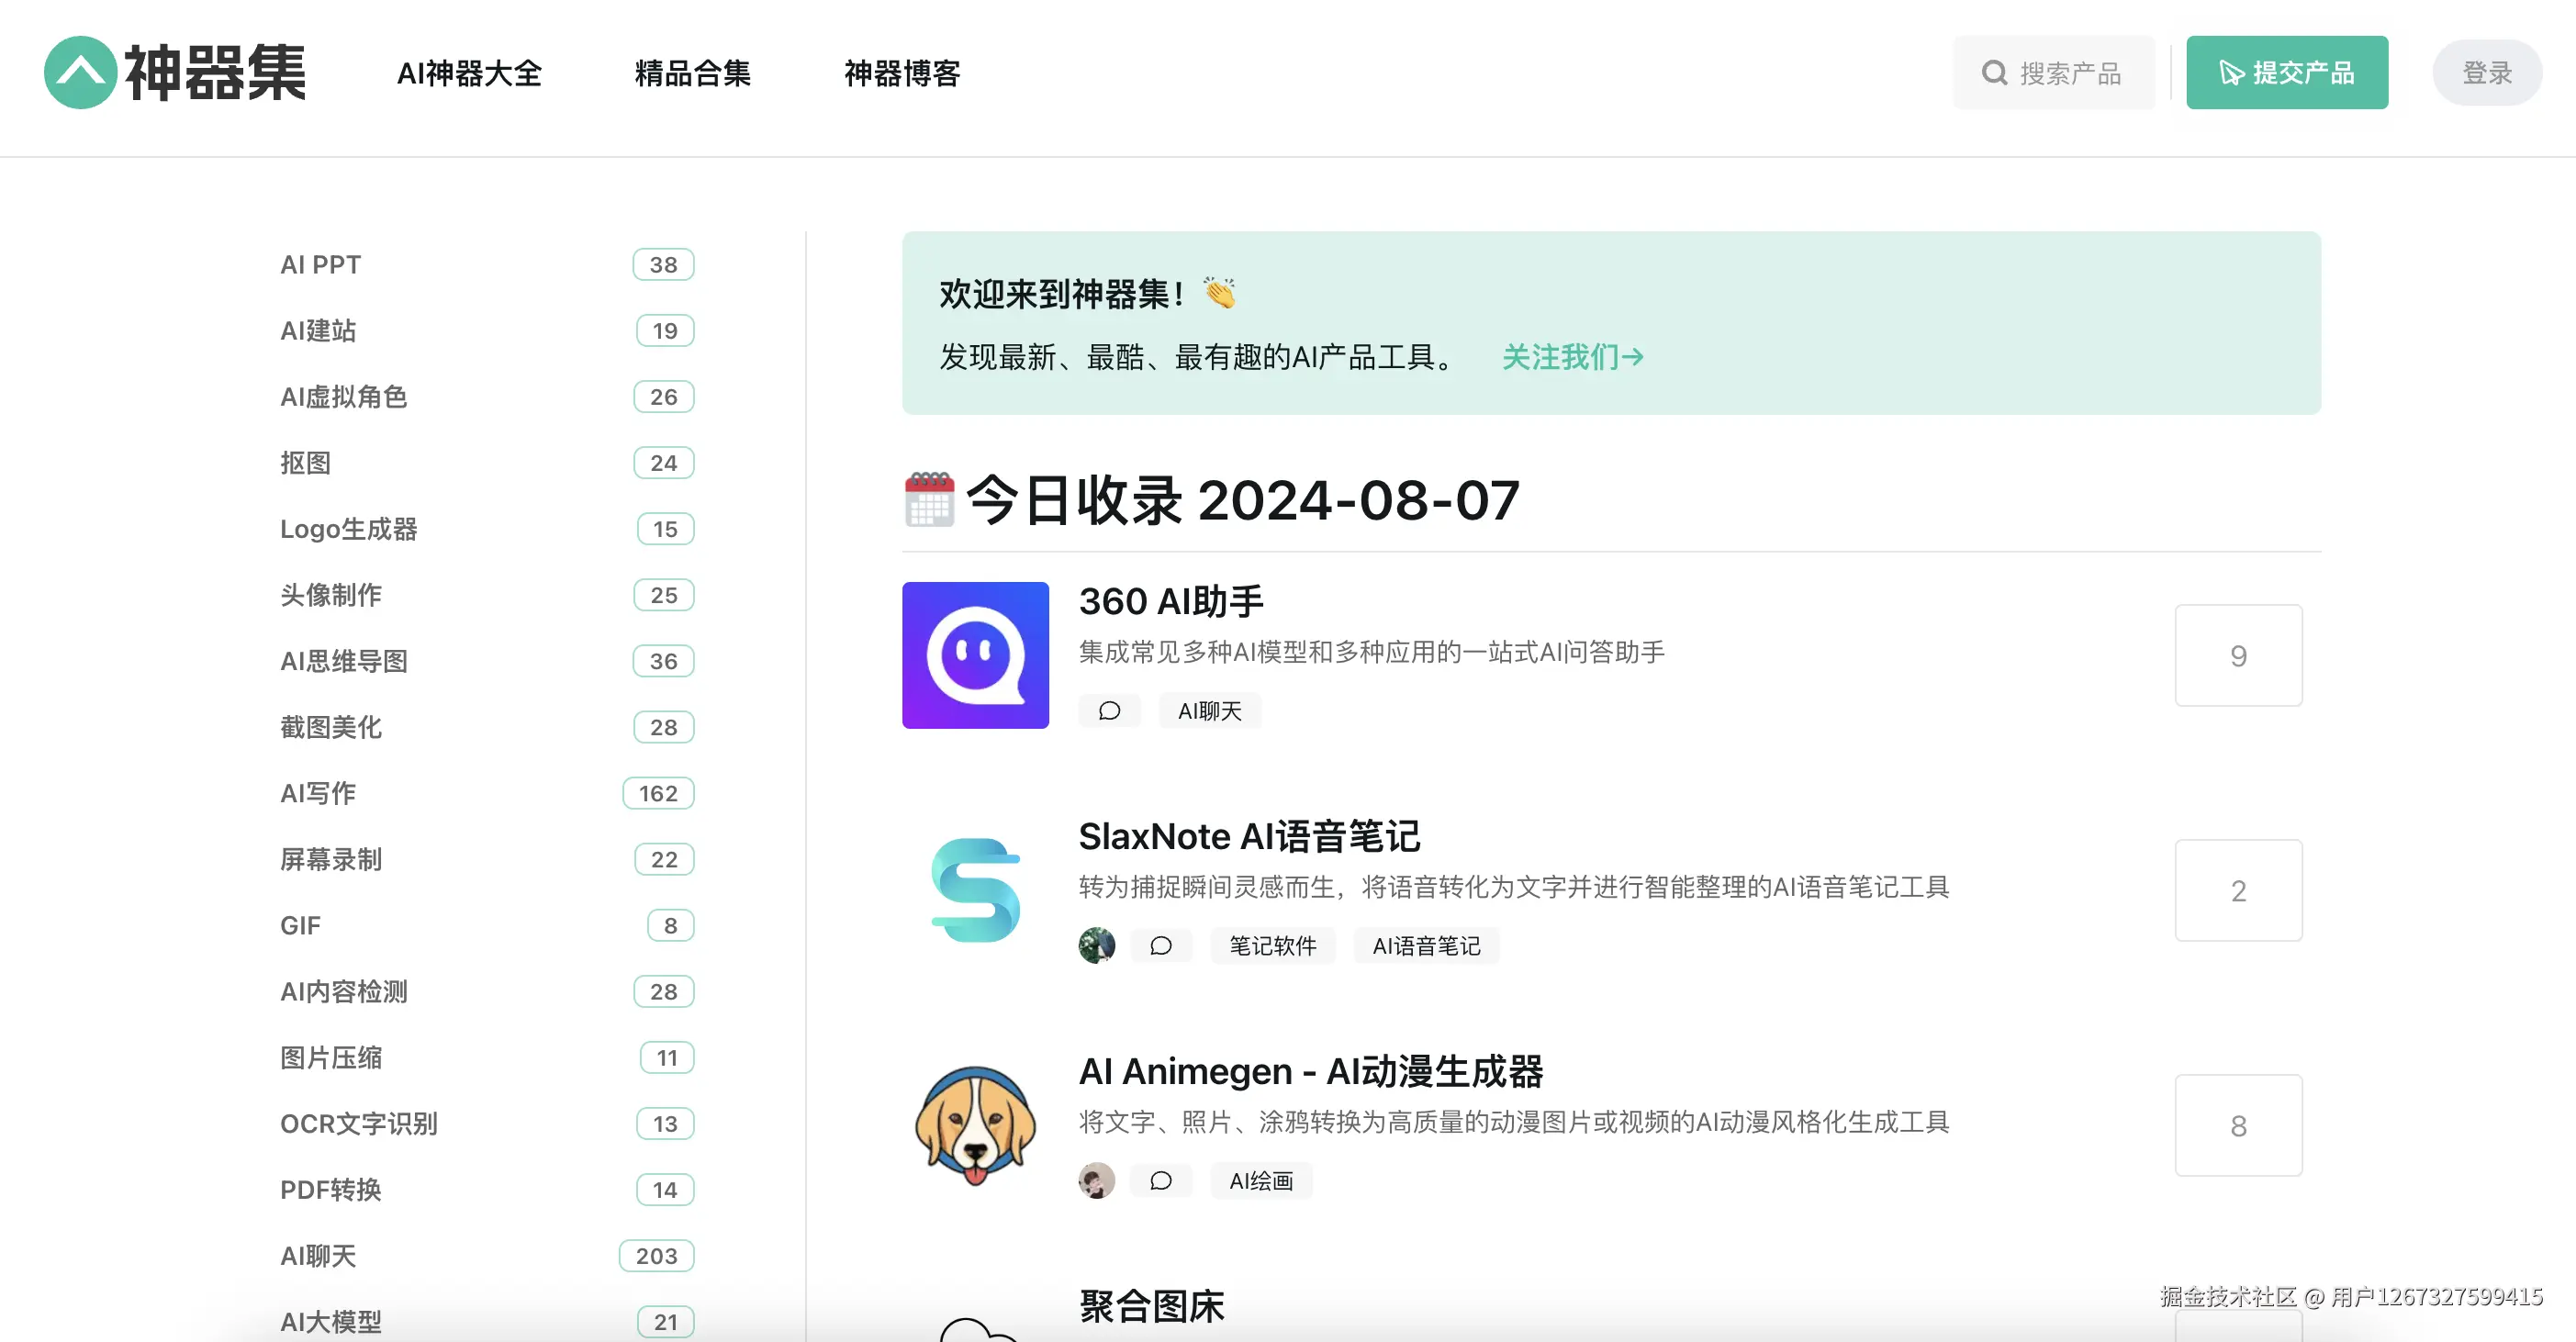Click AI聊天 tag under 360 AI助手
2576x1342 pixels.
click(x=1210, y=711)
